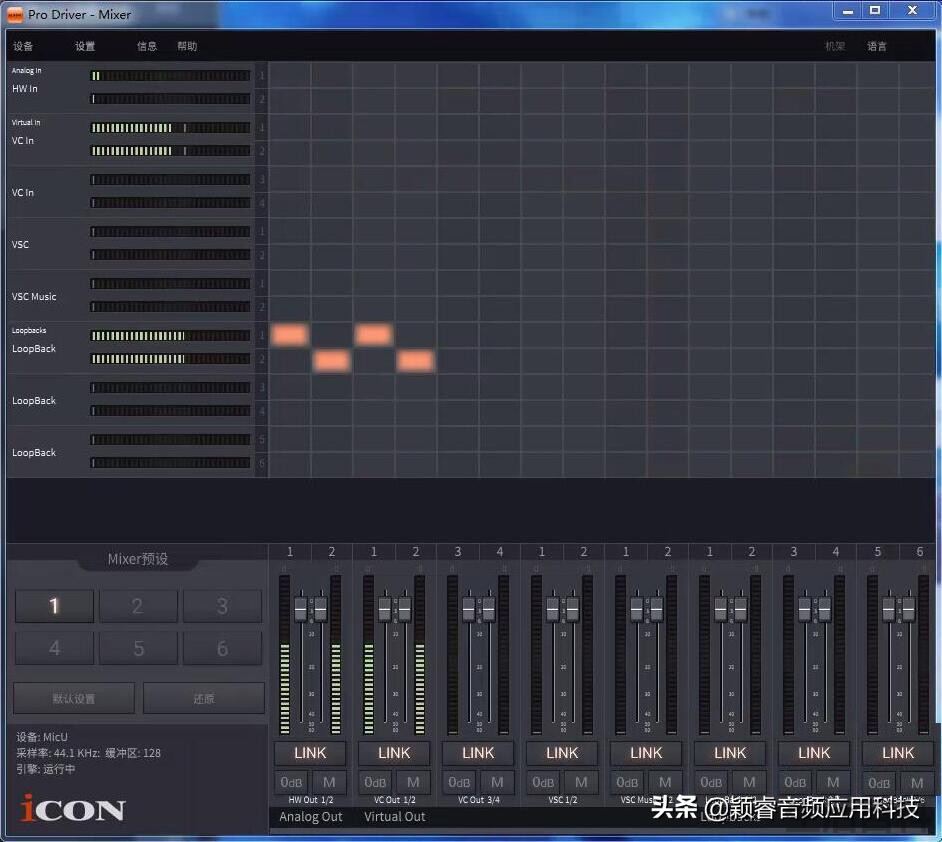Screen dimensions: 942x842
Task: Toggle LoopBack 2 to VC Out 2 routing cell
Action: click(416, 361)
